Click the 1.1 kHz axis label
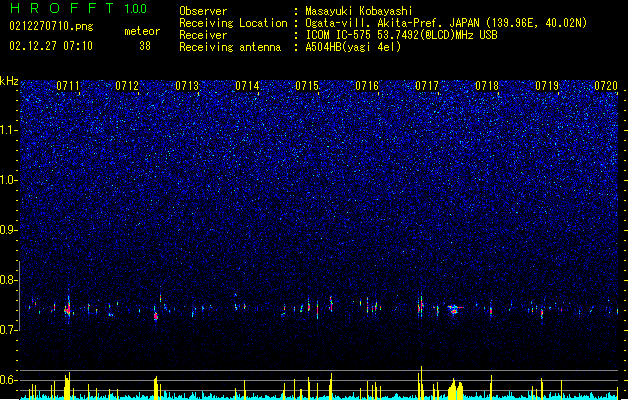 point(8,130)
